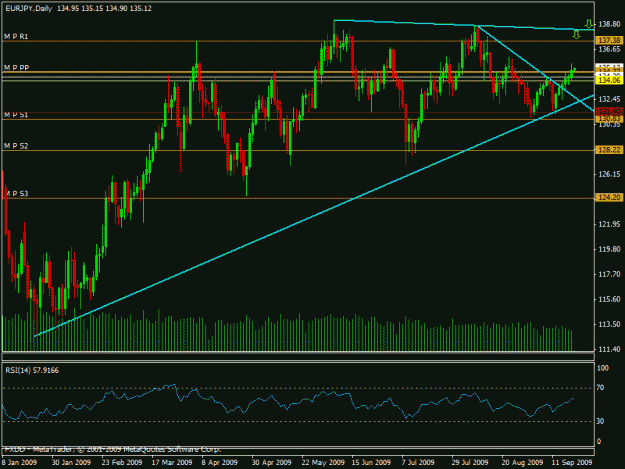Image resolution: width=625 pixels, height=469 pixels.
Task: Click the RSI scale value 70
Action: coord(600,387)
